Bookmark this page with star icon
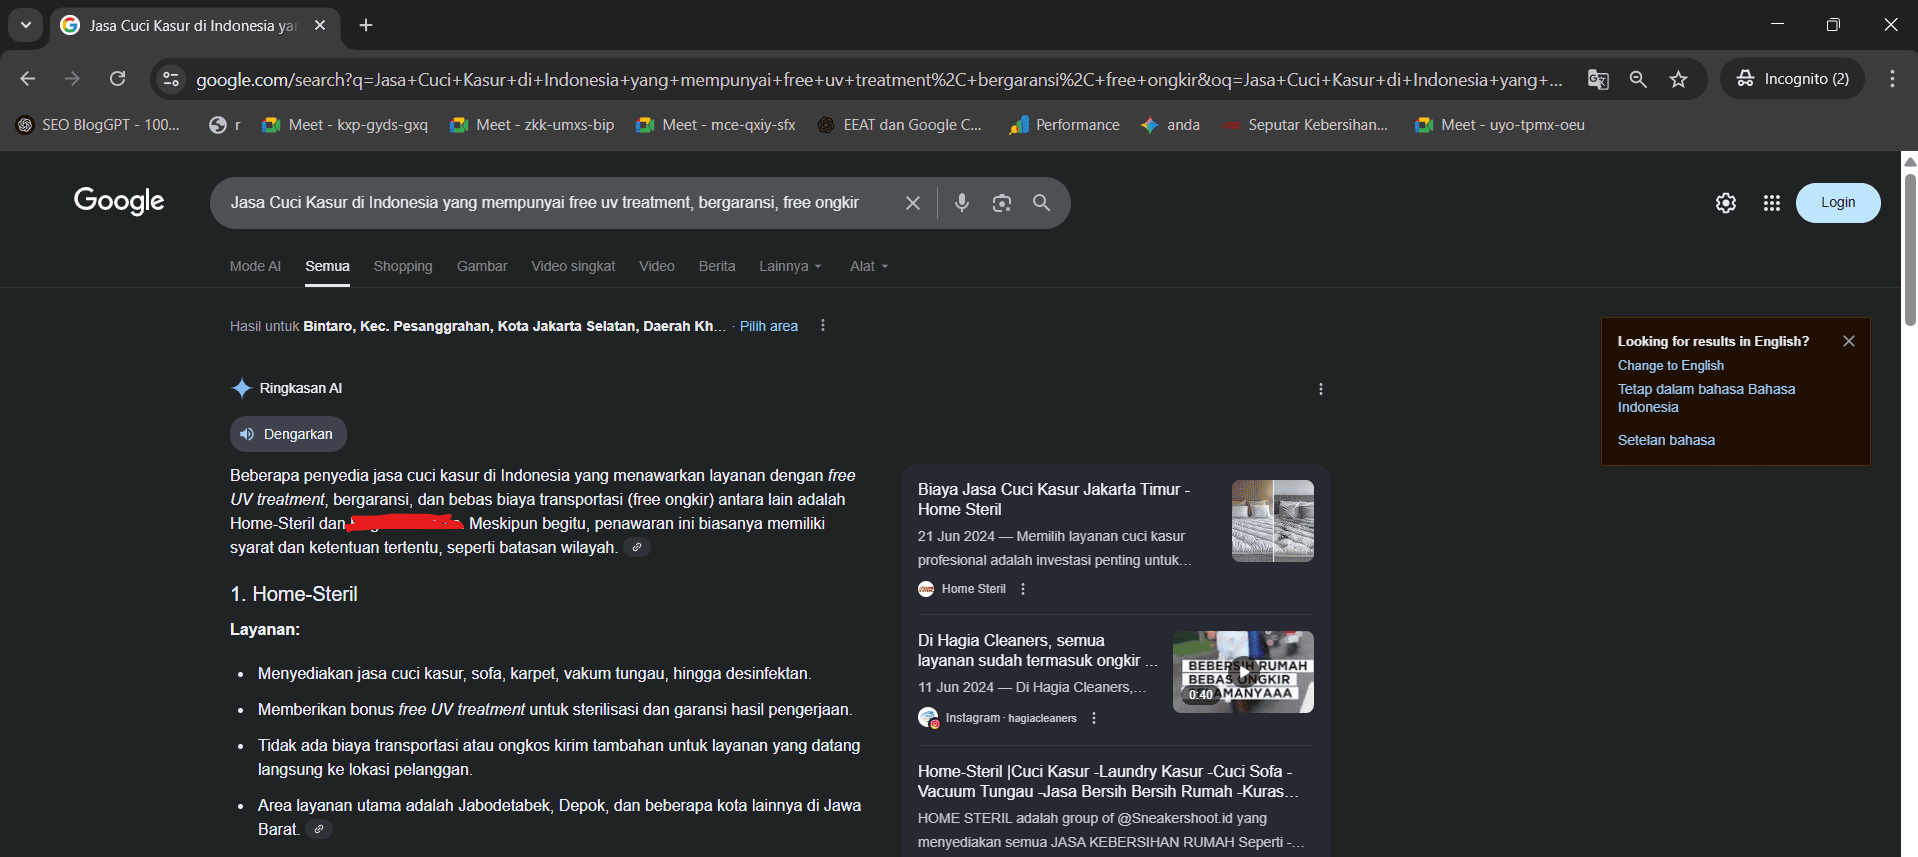This screenshot has height=857, width=1918. pyautogui.click(x=1678, y=79)
